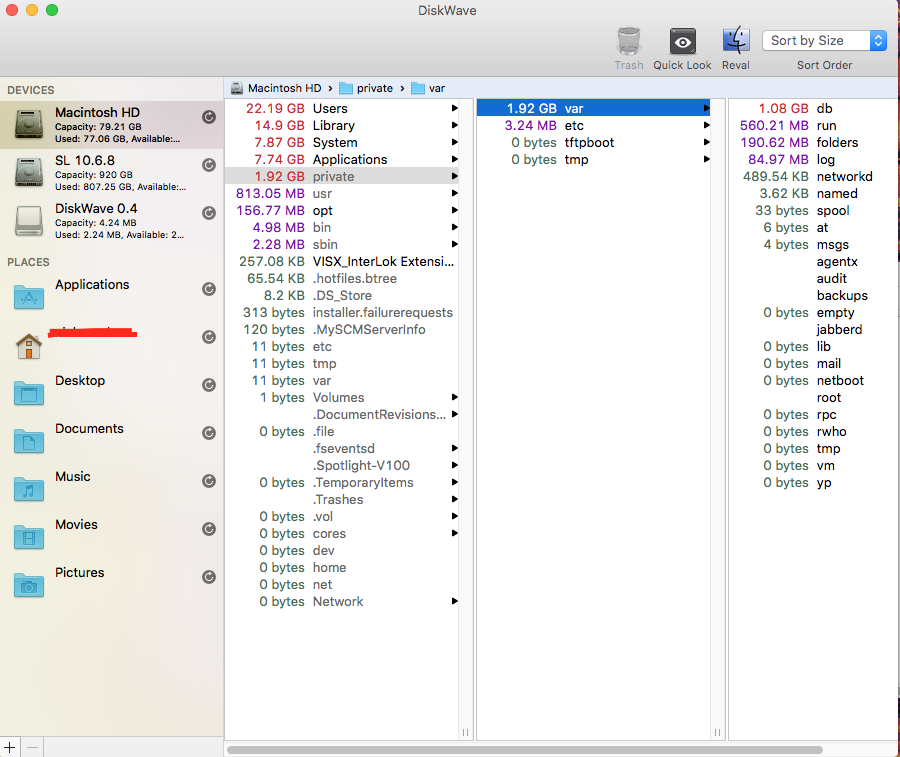Remove place with minus button
The image size is (900, 757).
click(33, 747)
